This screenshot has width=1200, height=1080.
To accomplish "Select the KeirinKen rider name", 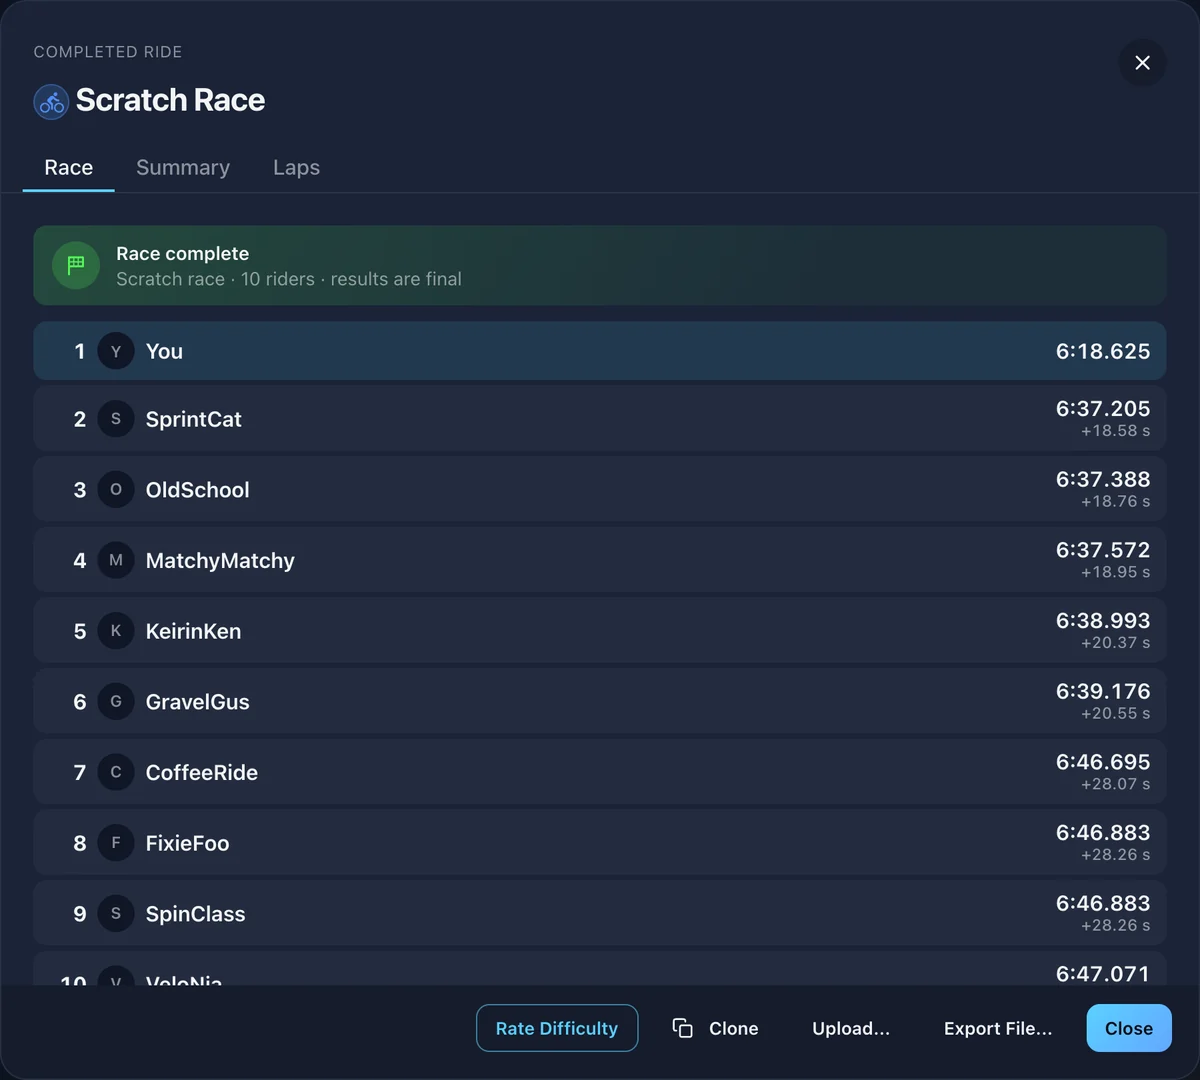I will (x=194, y=631).
